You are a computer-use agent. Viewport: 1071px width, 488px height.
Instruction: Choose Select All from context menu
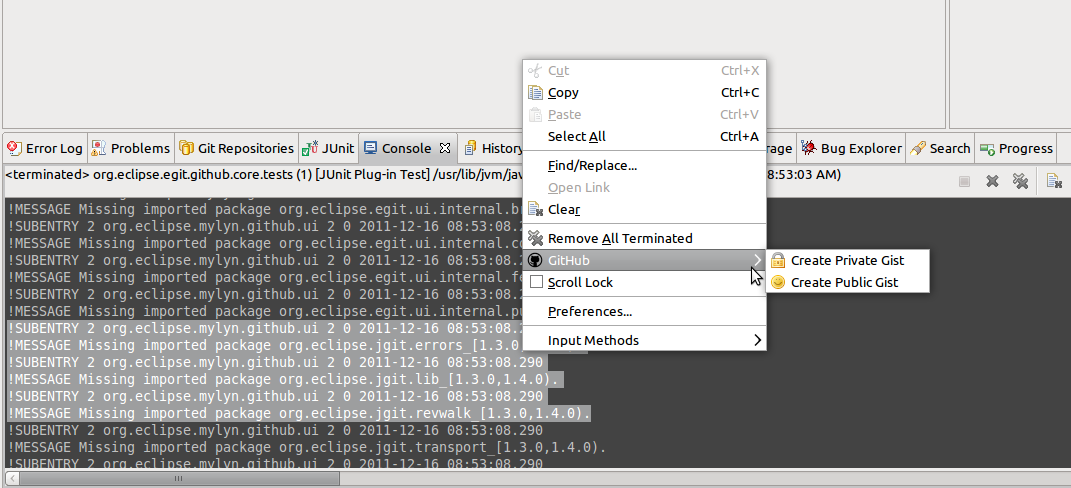click(x=644, y=136)
